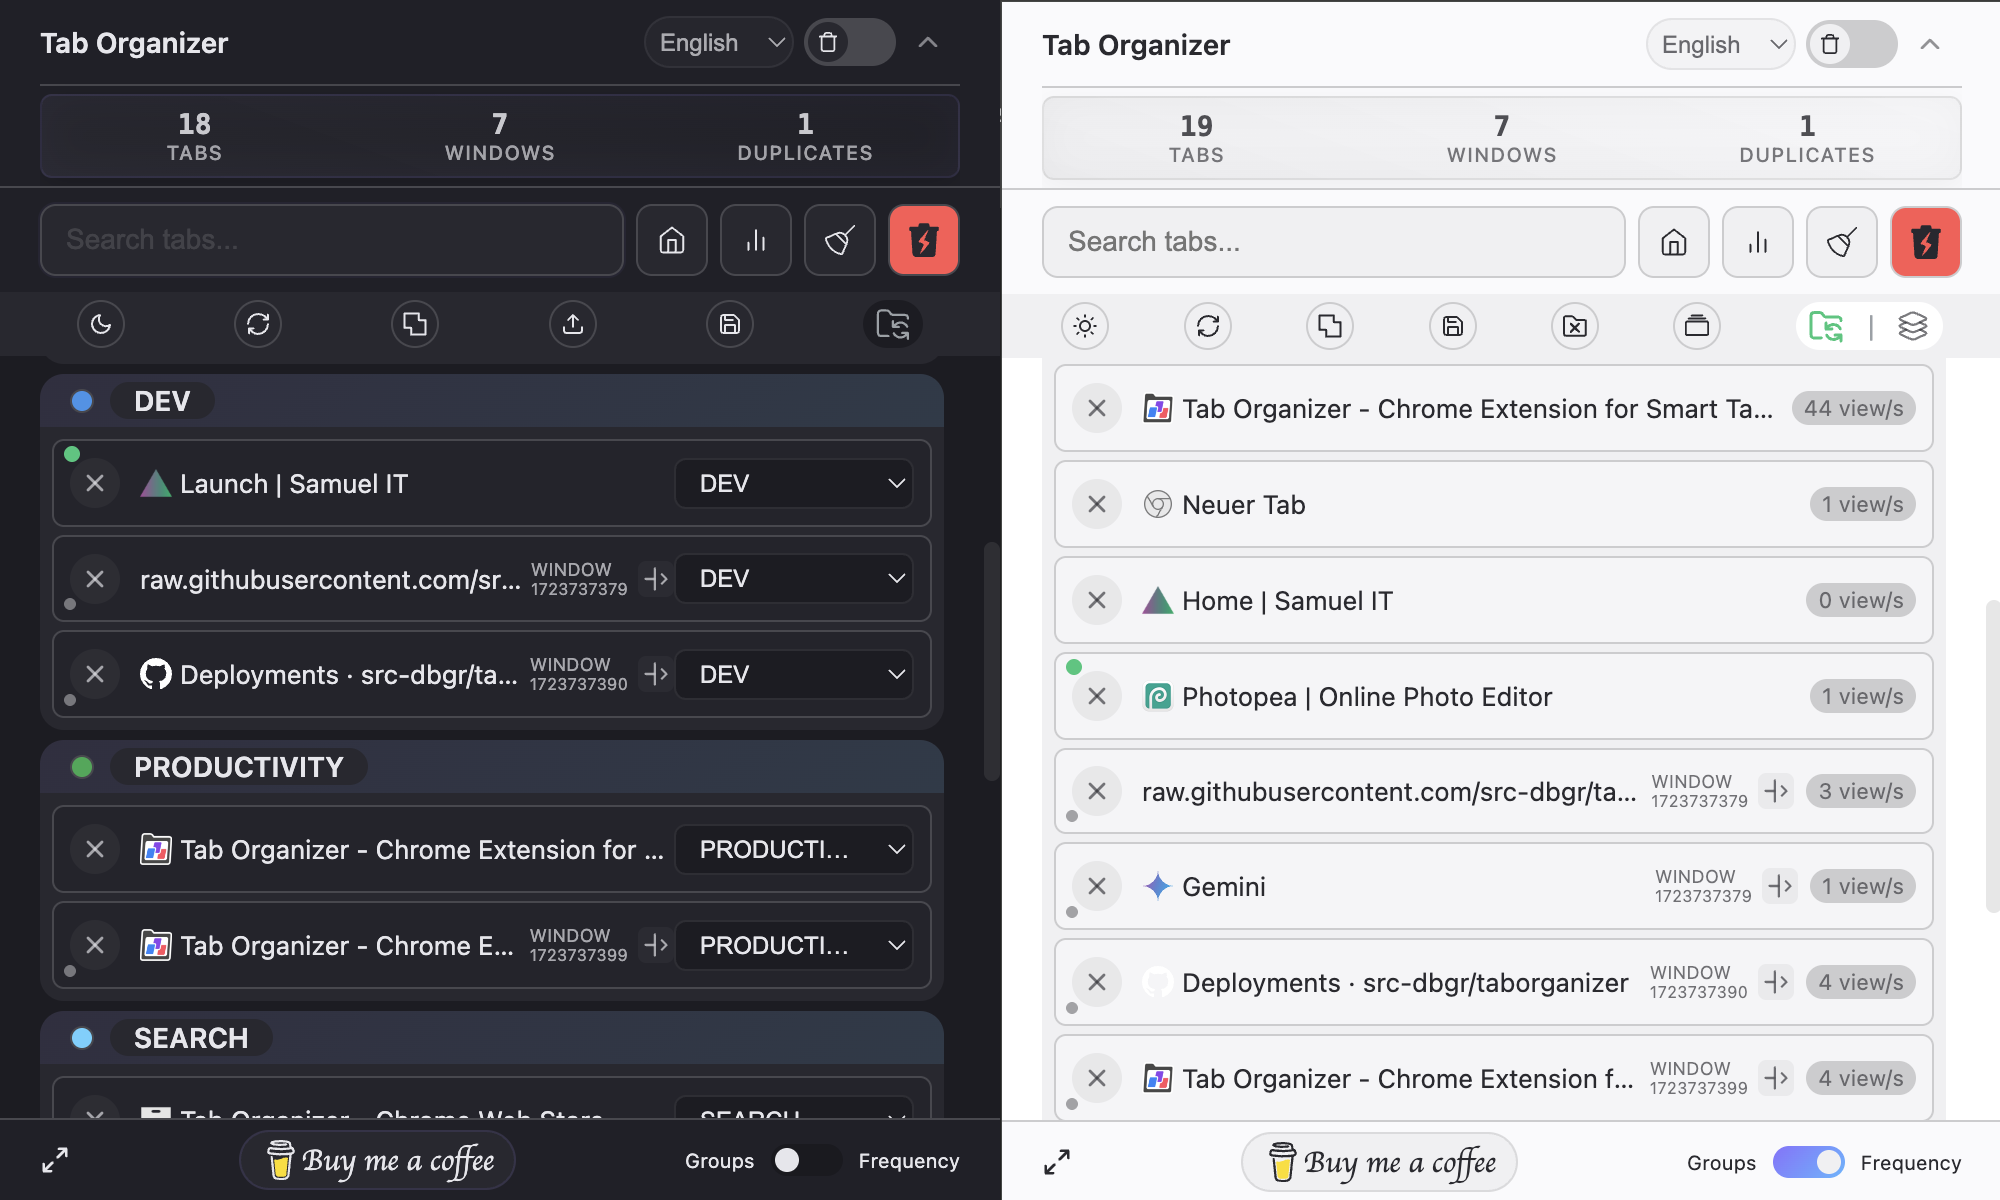Click red trash button in dark panel
2000x1200 pixels.
[924, 240]
